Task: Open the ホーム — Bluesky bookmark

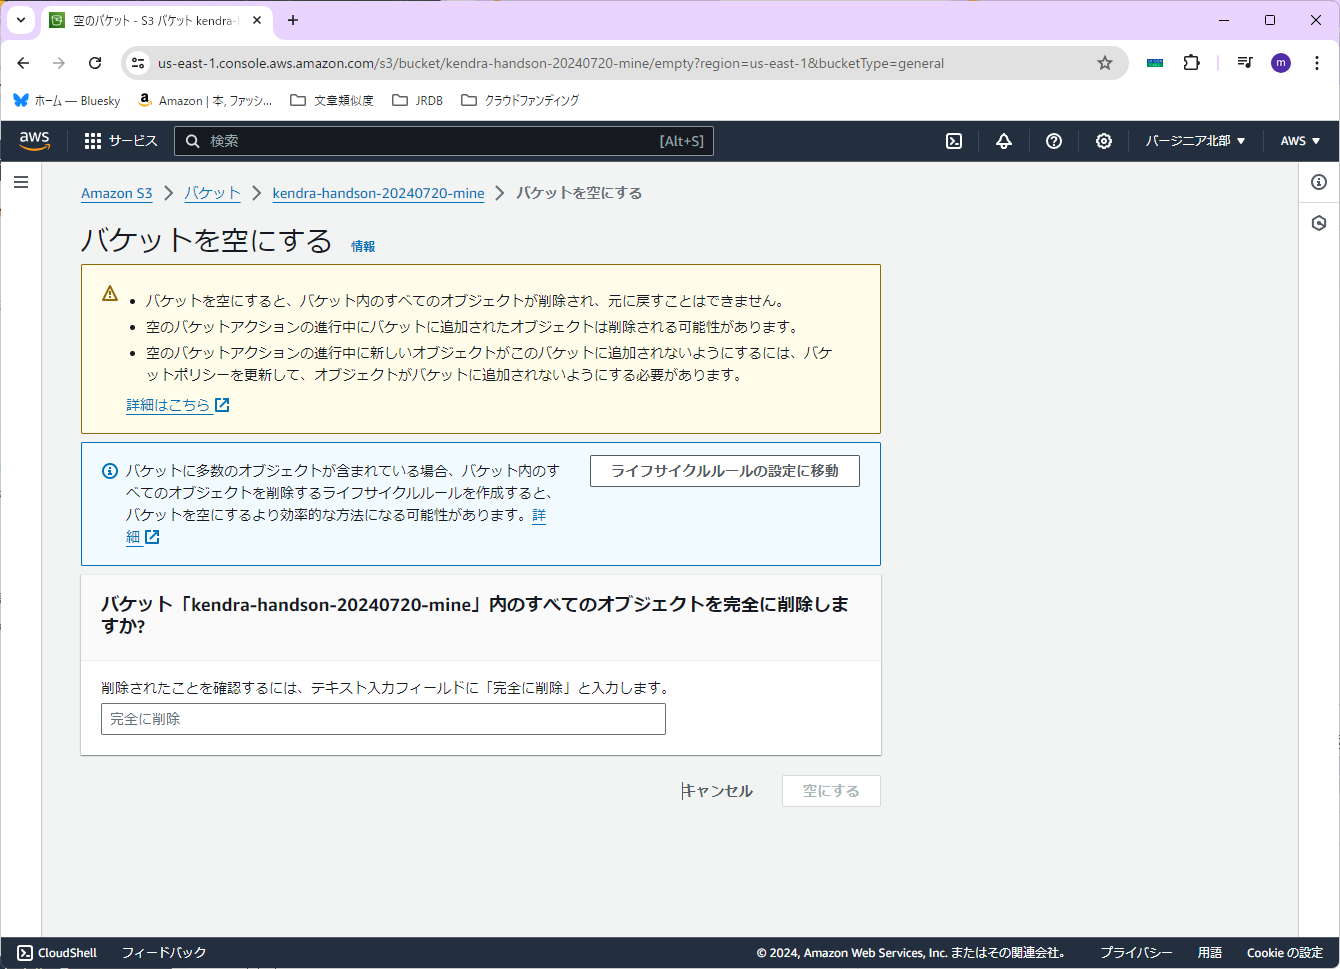Action: click(x=66, y=100)
